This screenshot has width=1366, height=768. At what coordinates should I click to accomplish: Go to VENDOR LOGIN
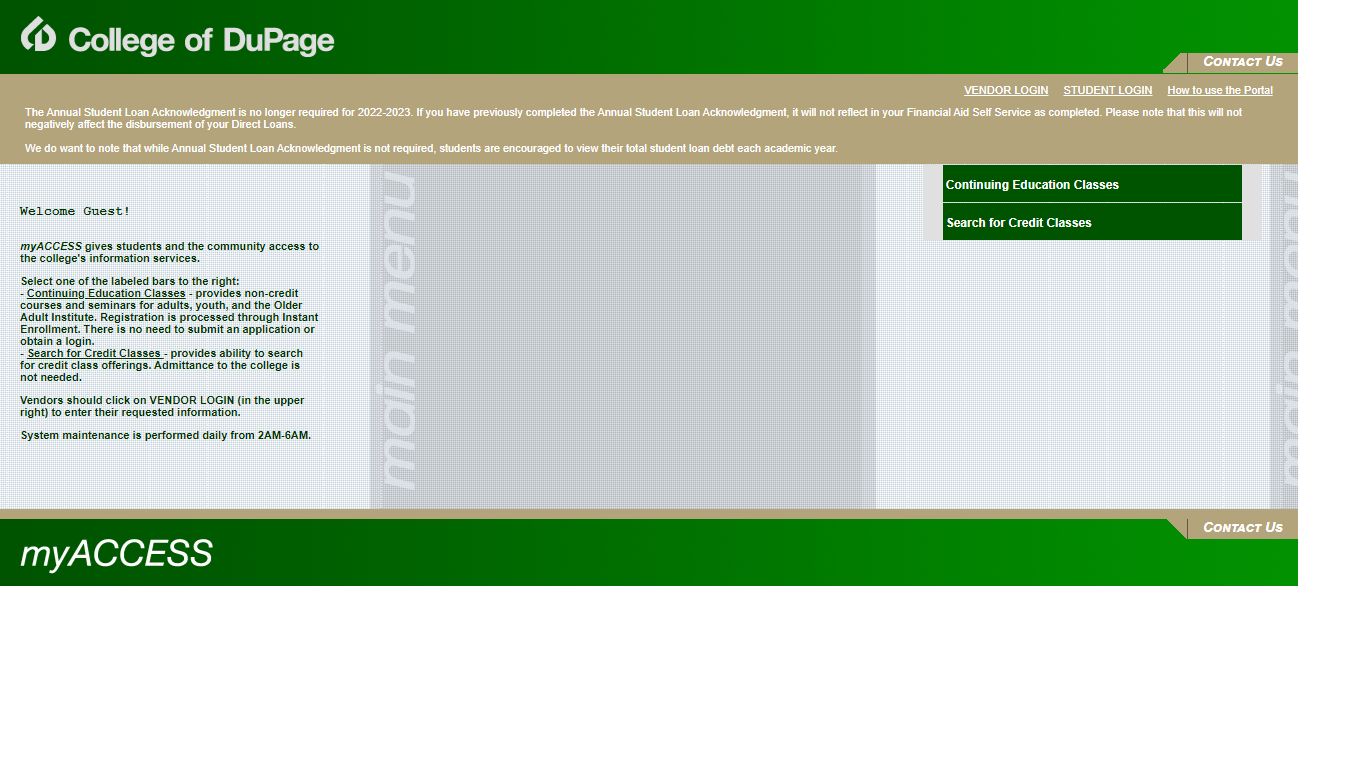click(1006, 90)
